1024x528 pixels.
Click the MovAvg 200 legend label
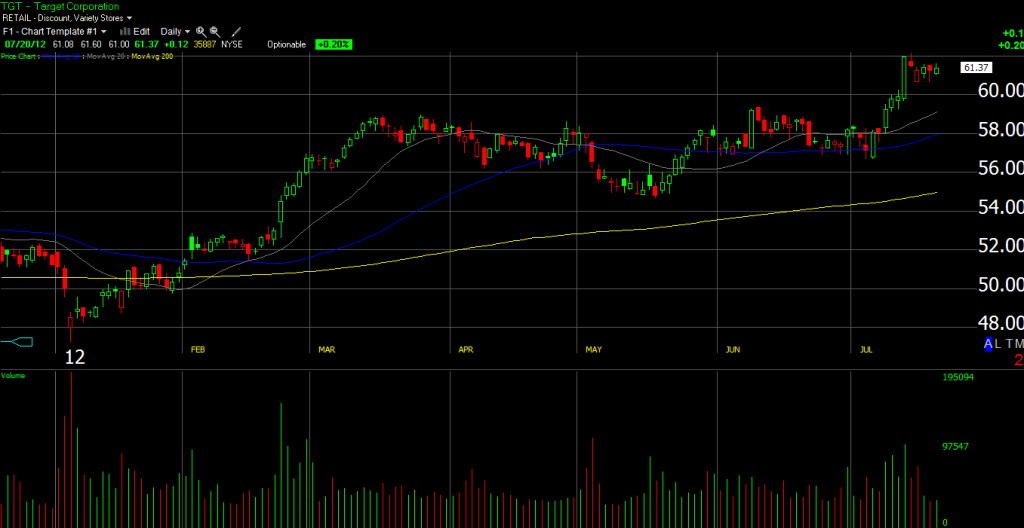tap(152, 57)
